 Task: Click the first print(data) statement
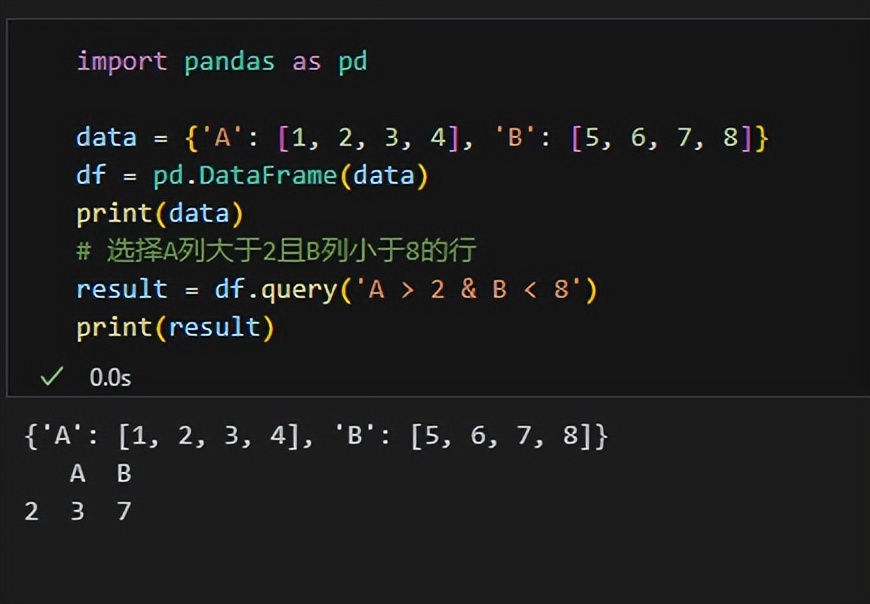coord(156,212)
